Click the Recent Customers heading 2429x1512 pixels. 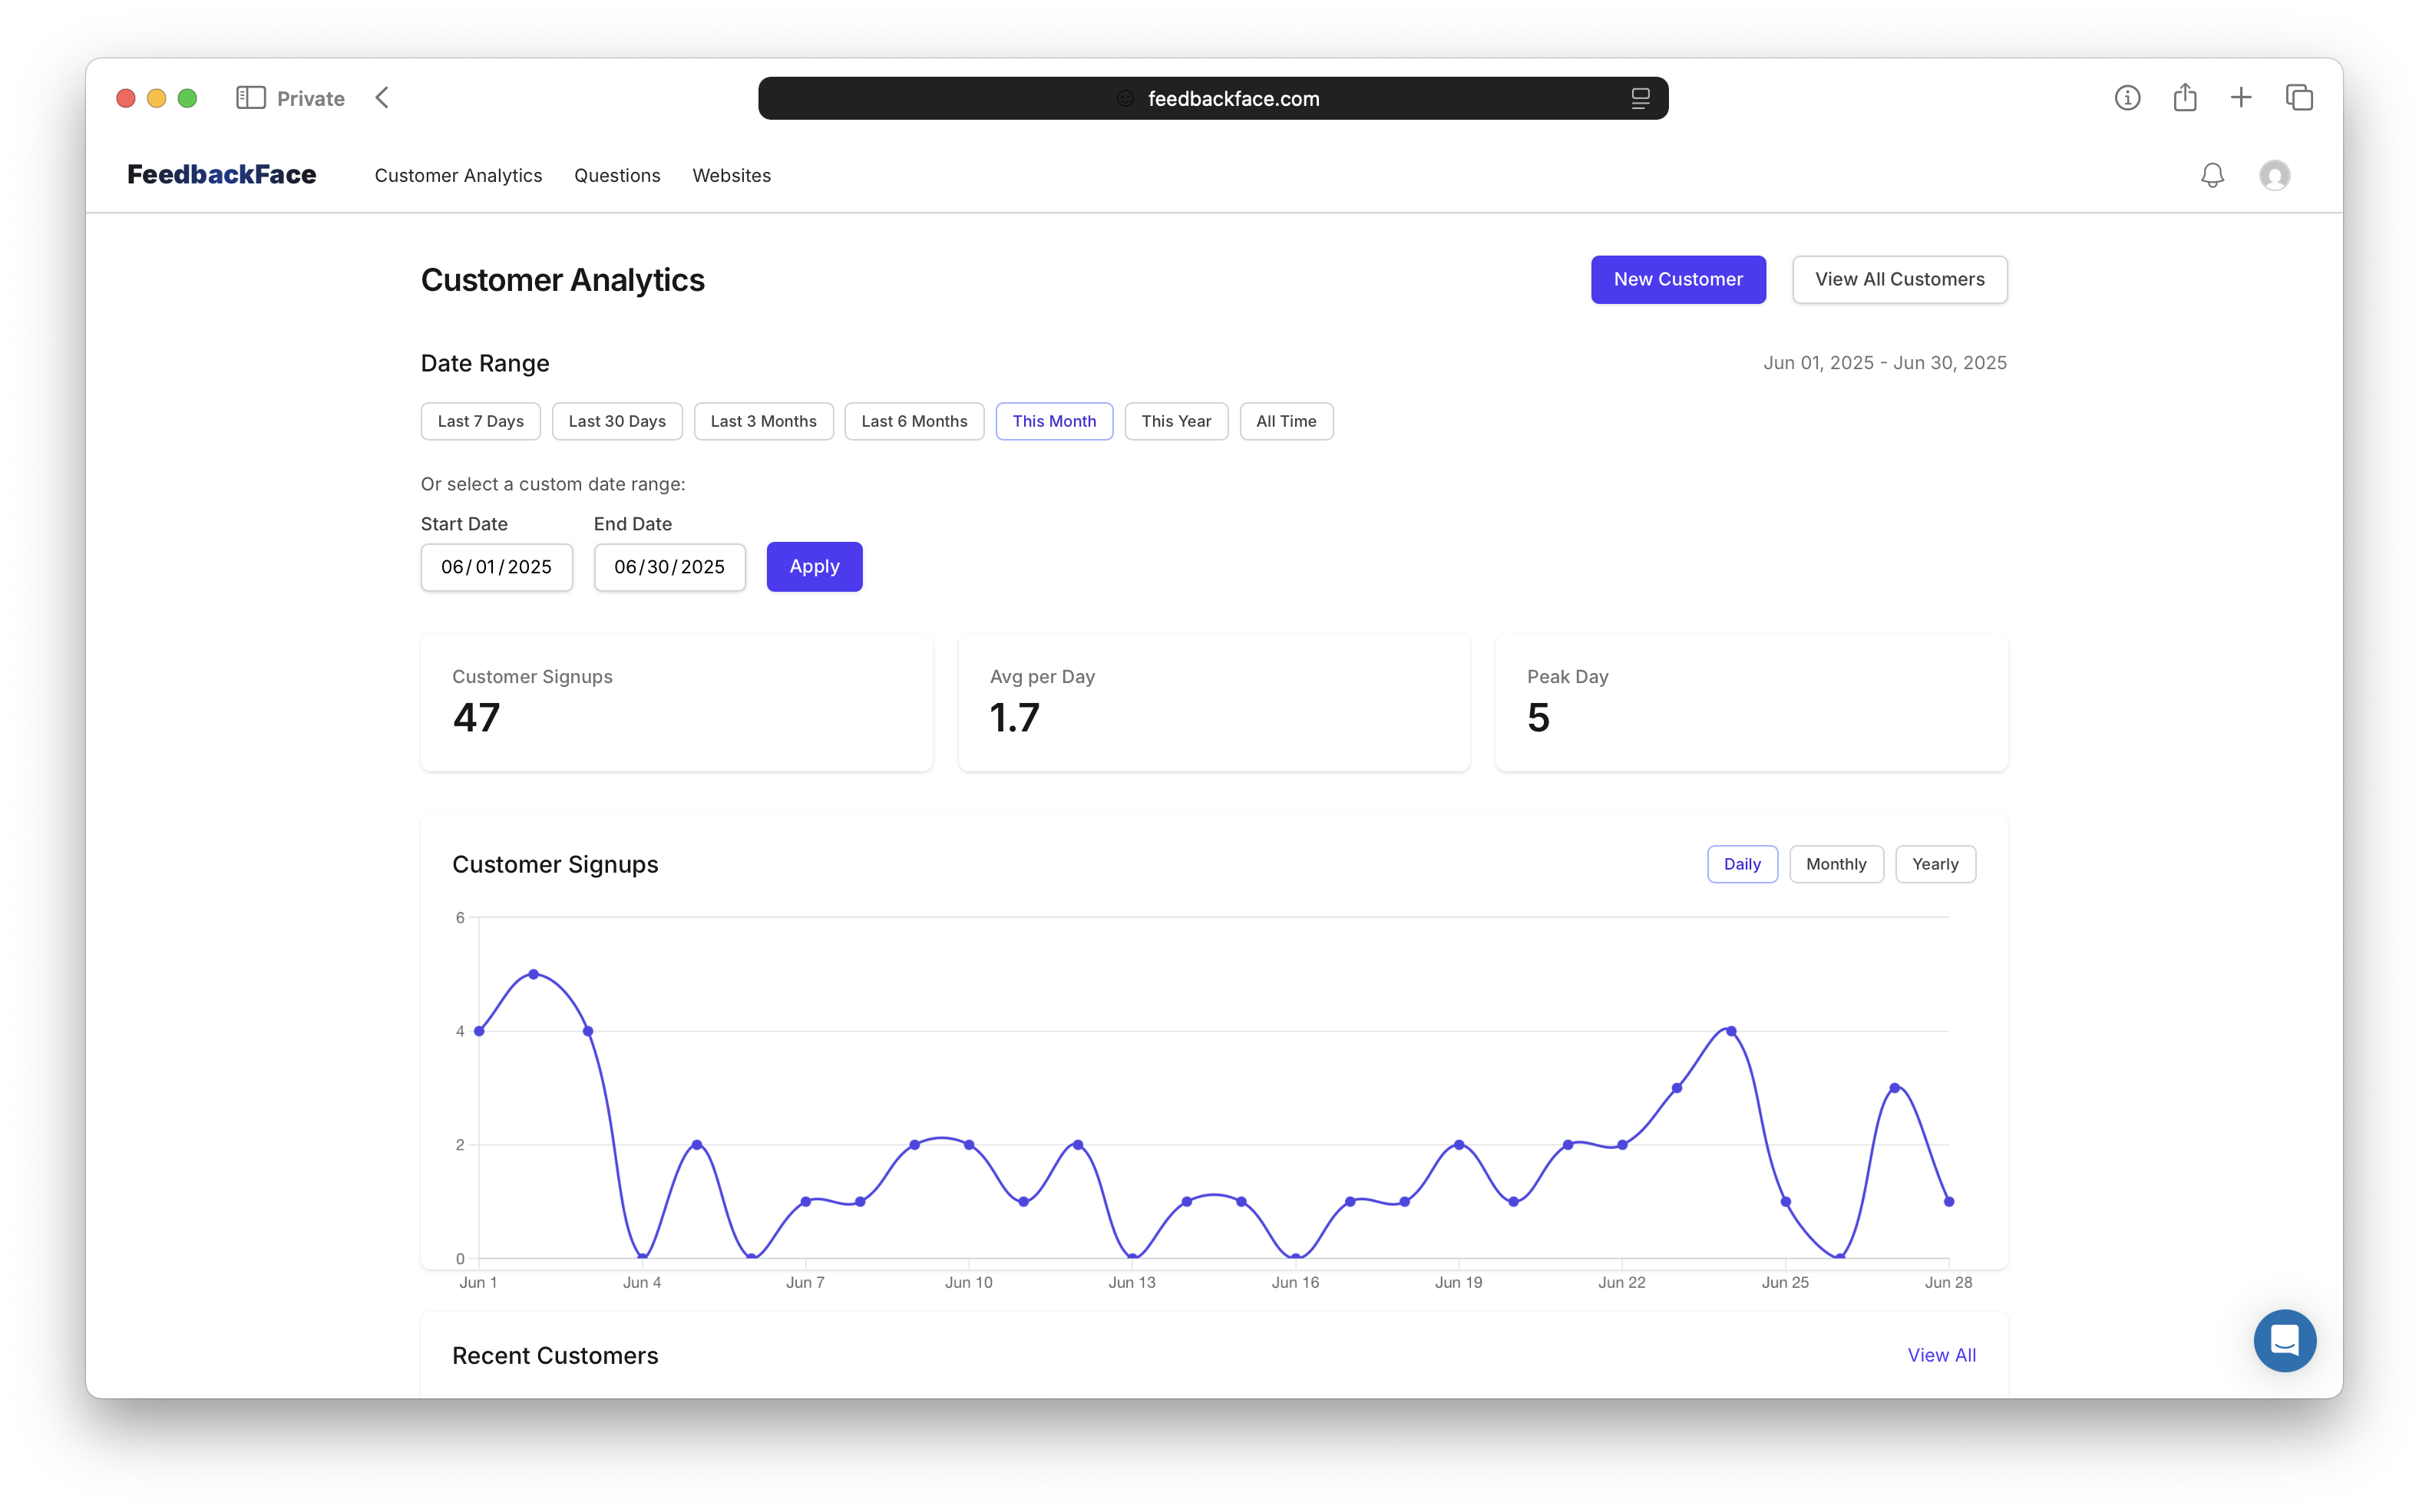555,1355
